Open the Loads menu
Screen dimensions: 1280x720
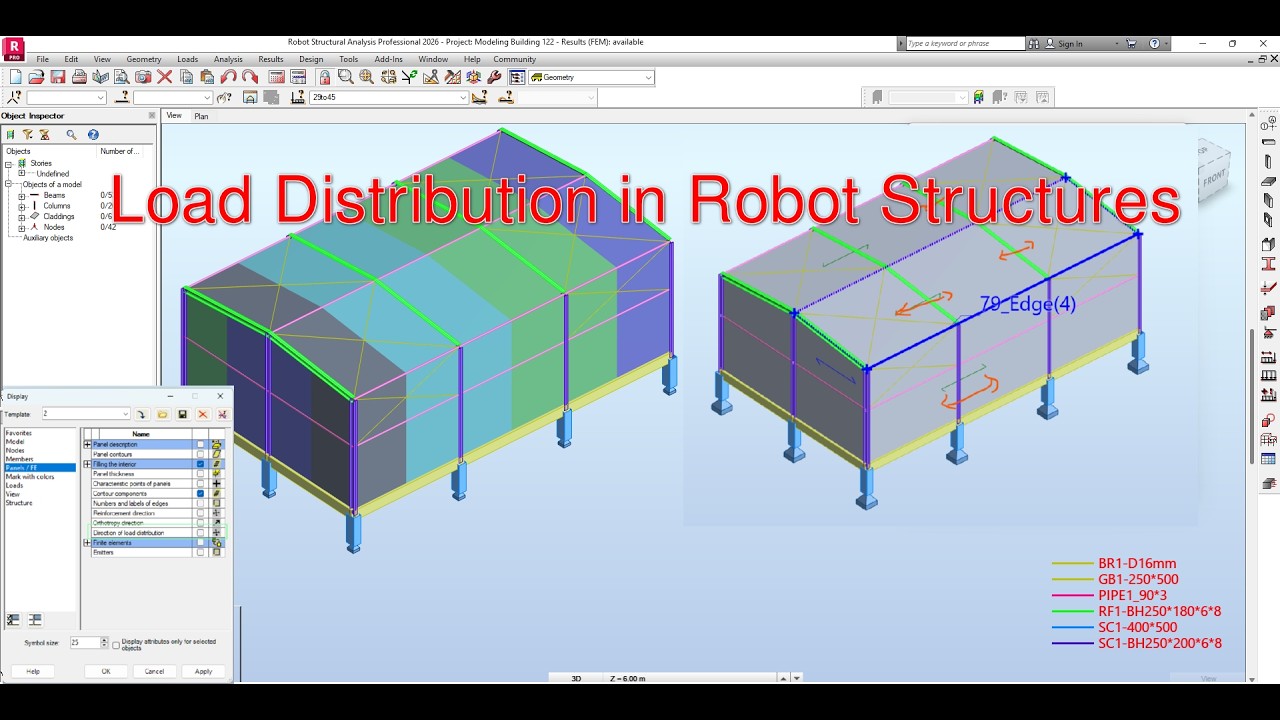188,59
